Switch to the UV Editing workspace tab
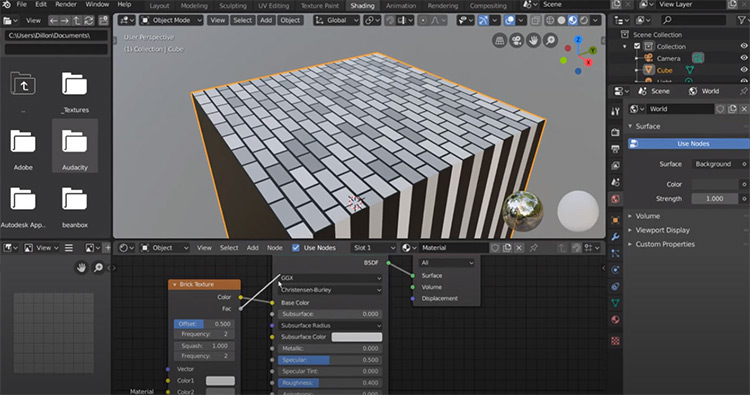 274,6
